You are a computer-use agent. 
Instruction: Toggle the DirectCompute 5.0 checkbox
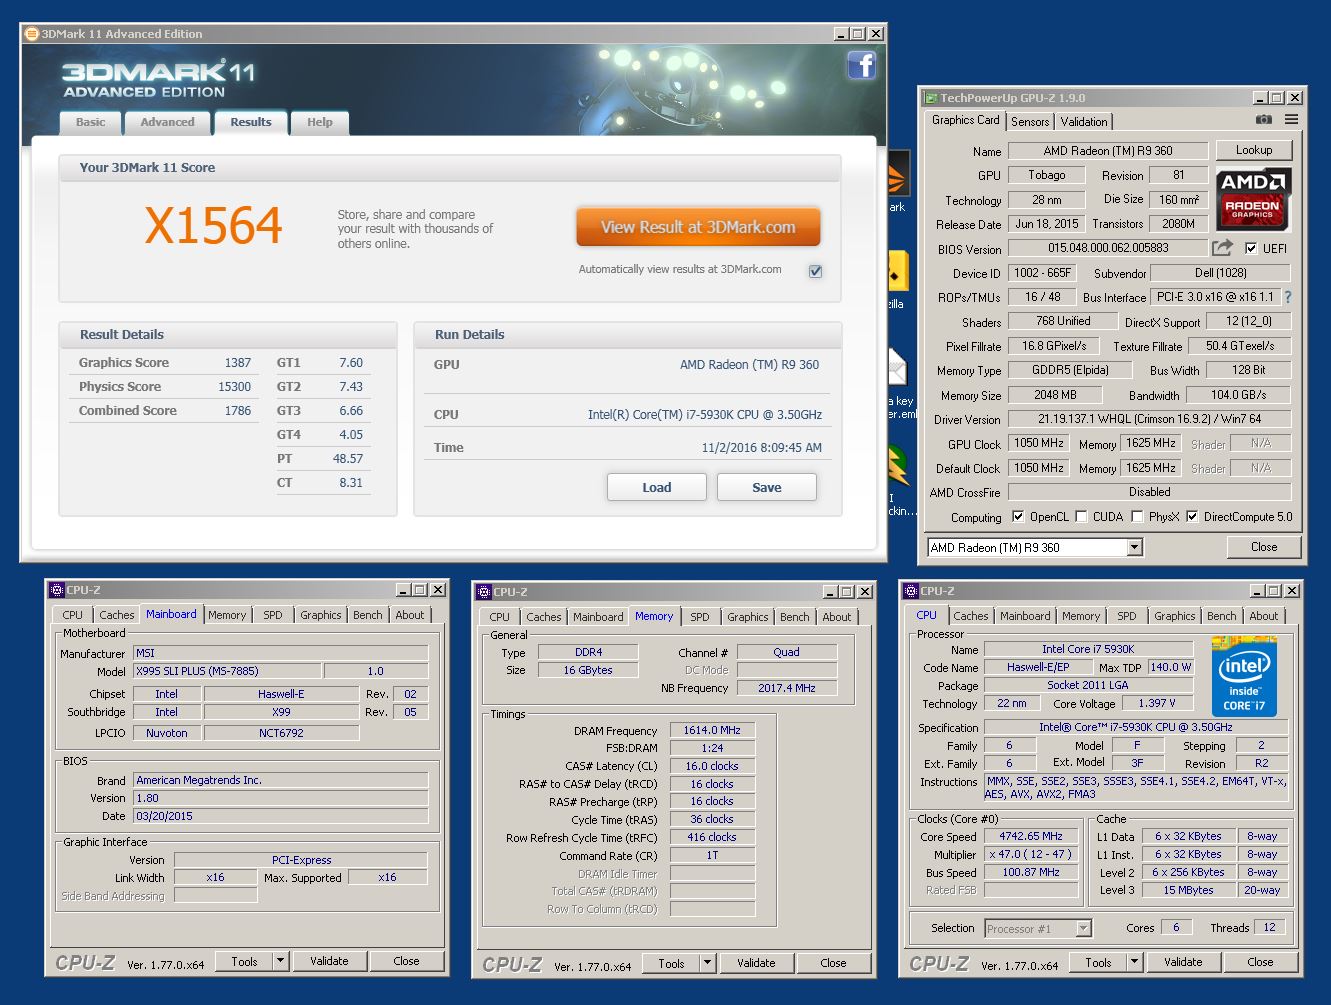(1192, 517)
